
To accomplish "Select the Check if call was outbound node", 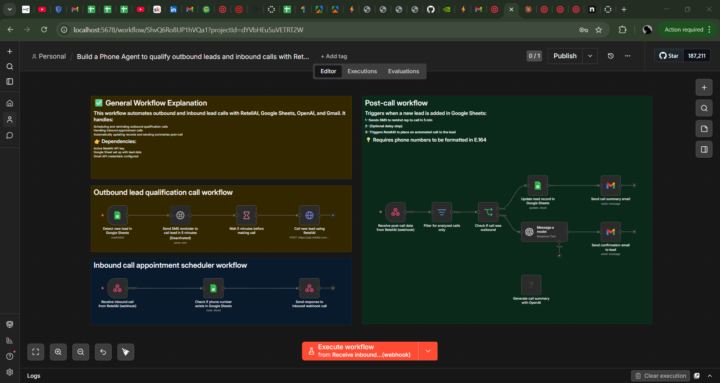I will point(488,212).
